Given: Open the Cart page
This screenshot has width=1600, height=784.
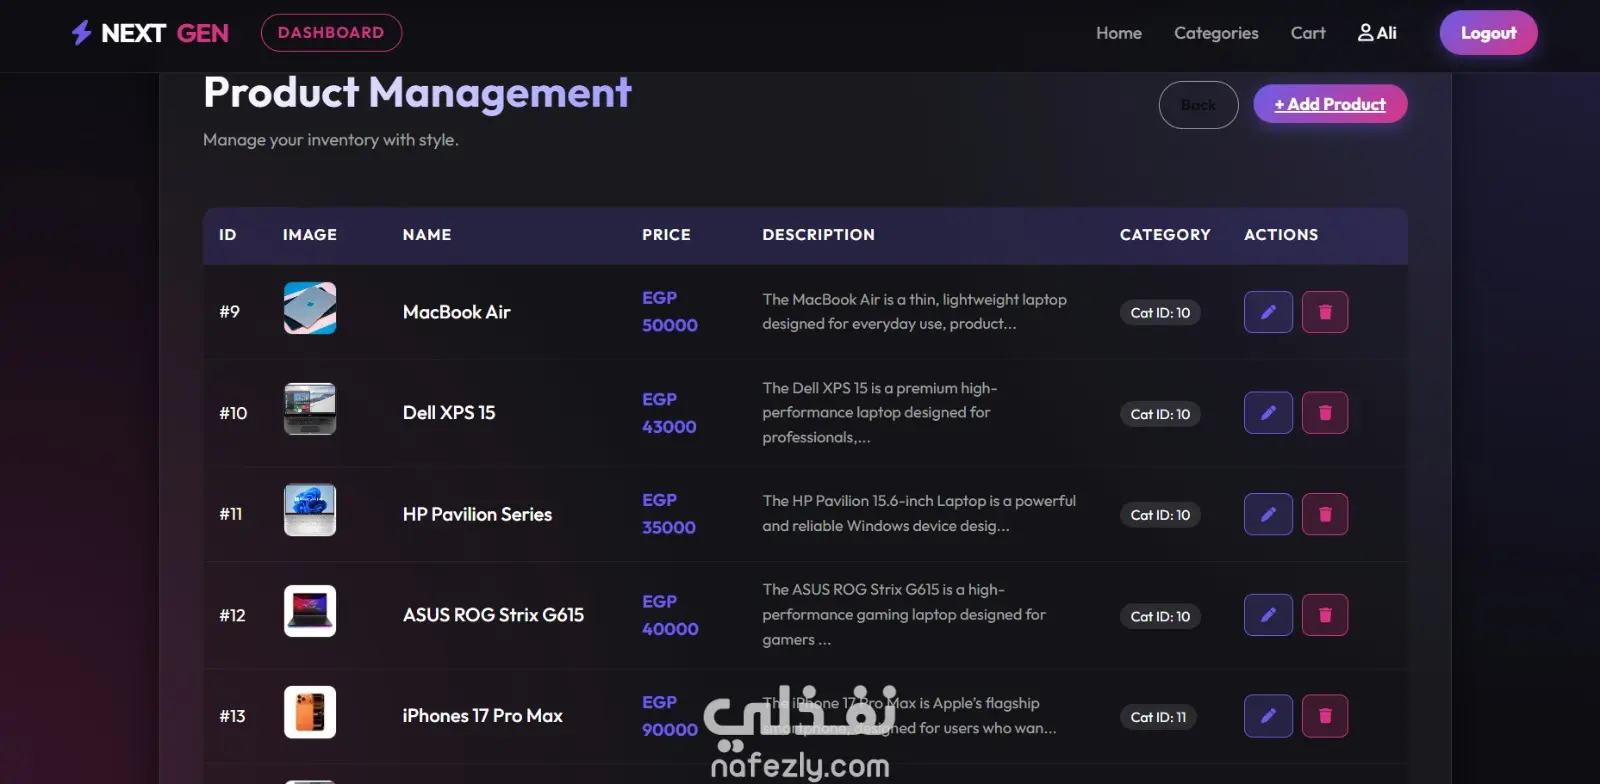Looking at the screenshot, I should [x=1308, y=33].
